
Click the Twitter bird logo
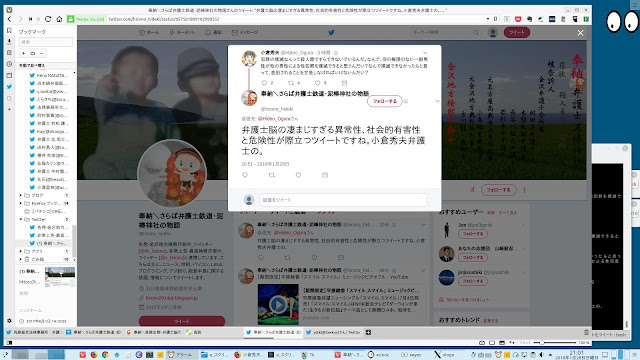(x=331, y=32)
